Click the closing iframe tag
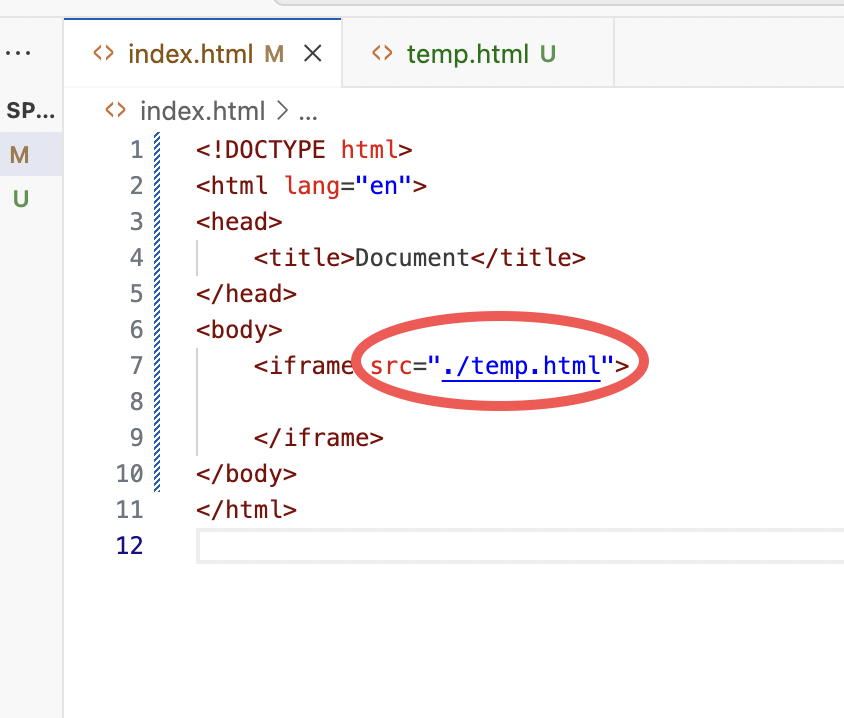This screenshot has height=718, width=844. (319, 438)
